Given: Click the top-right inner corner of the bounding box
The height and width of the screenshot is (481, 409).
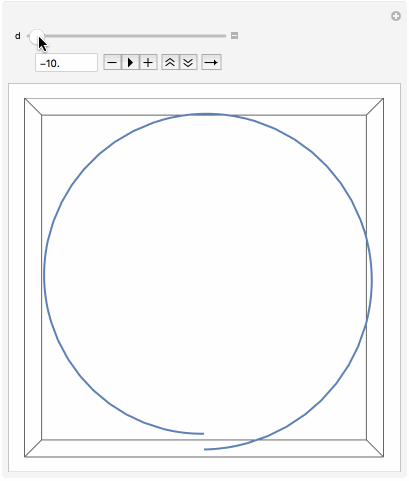Looking at the screenshot, I should [366, 115].
